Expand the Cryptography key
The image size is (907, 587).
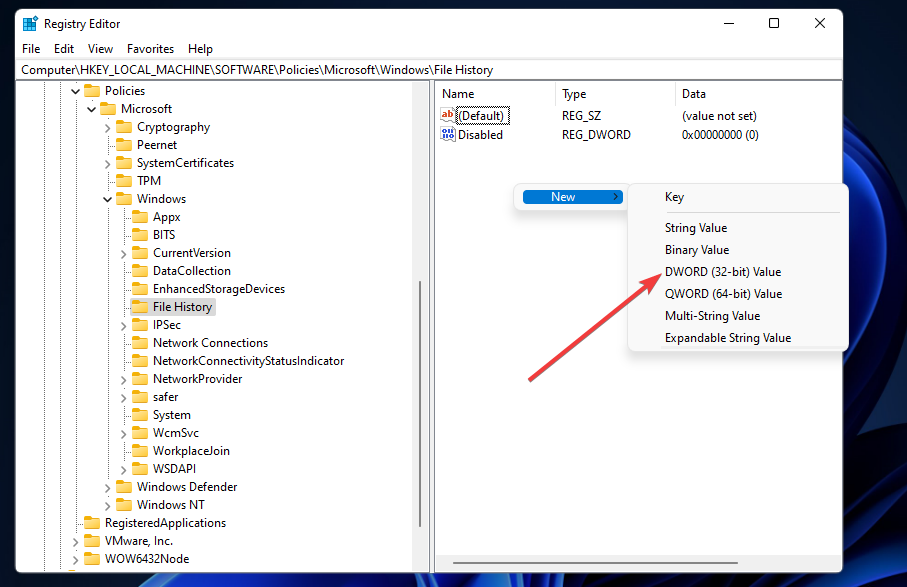[108, 128]
